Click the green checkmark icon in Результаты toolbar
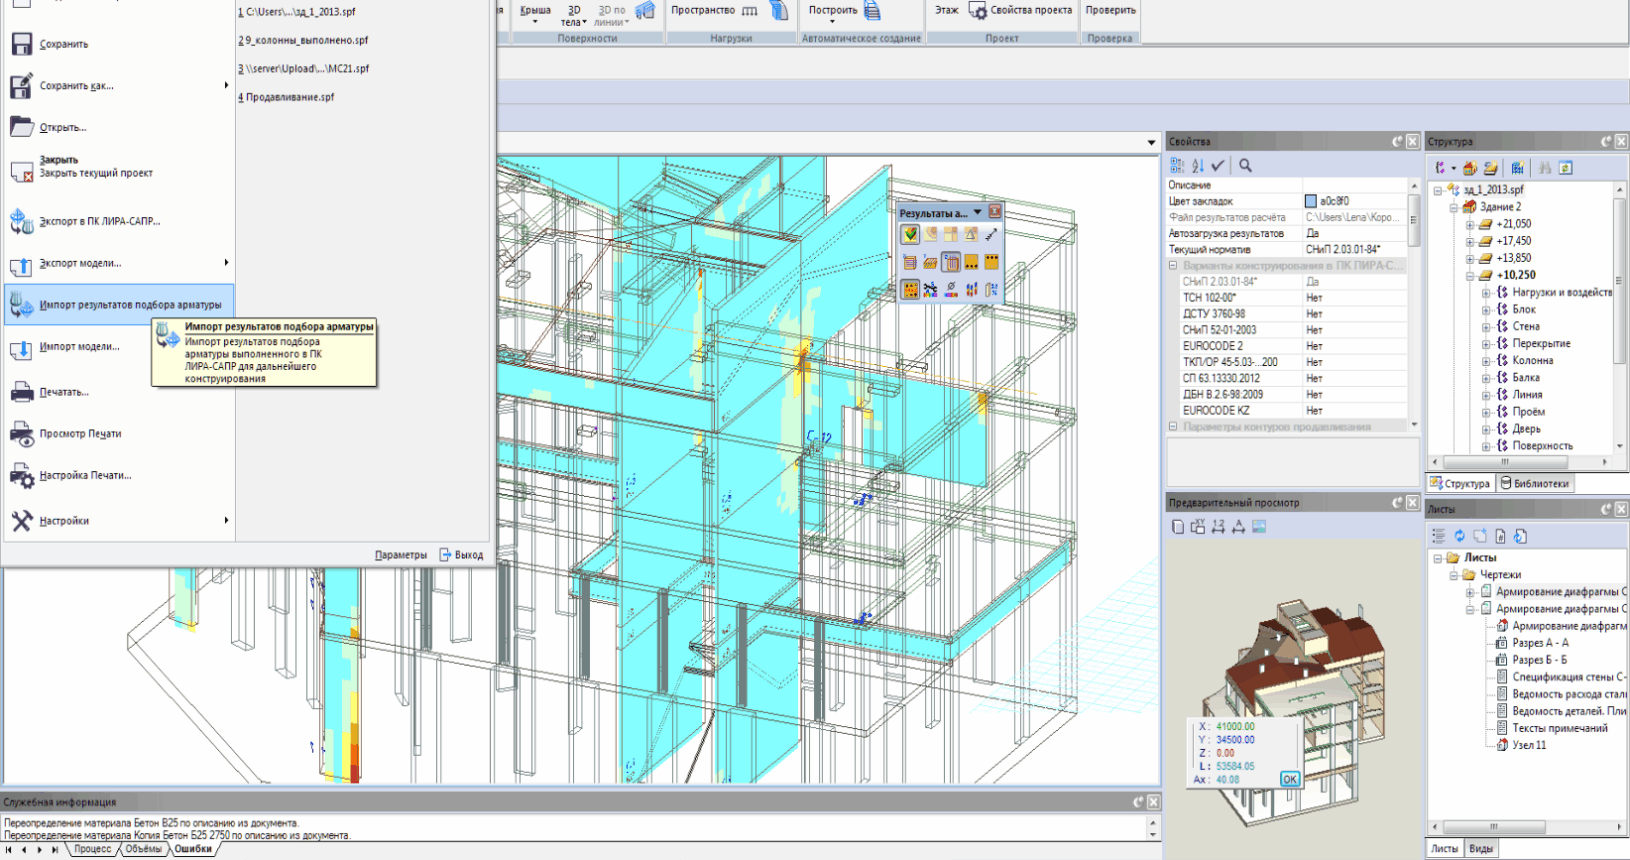The image size is (1630, 860). 910,234
